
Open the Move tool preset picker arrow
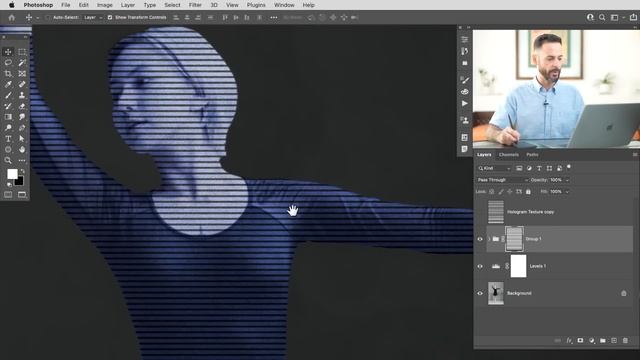[x=38, y=18]
